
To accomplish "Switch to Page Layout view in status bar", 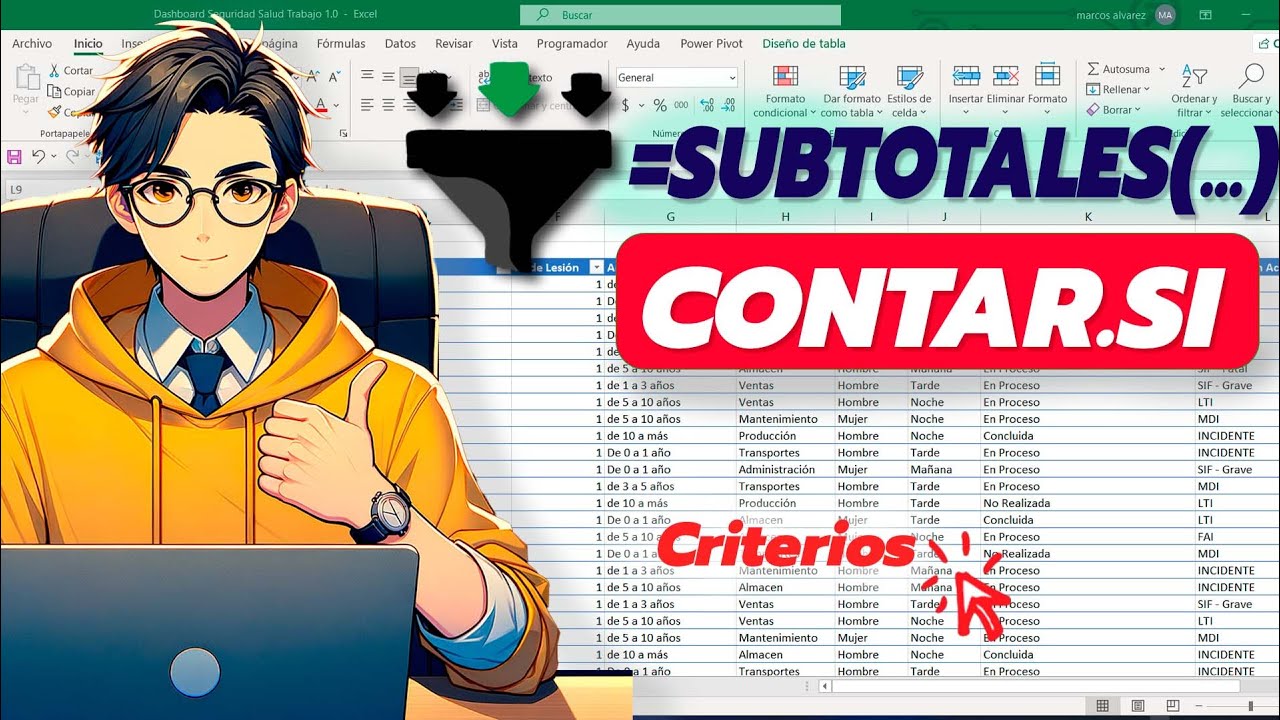I will point(1138,706).
